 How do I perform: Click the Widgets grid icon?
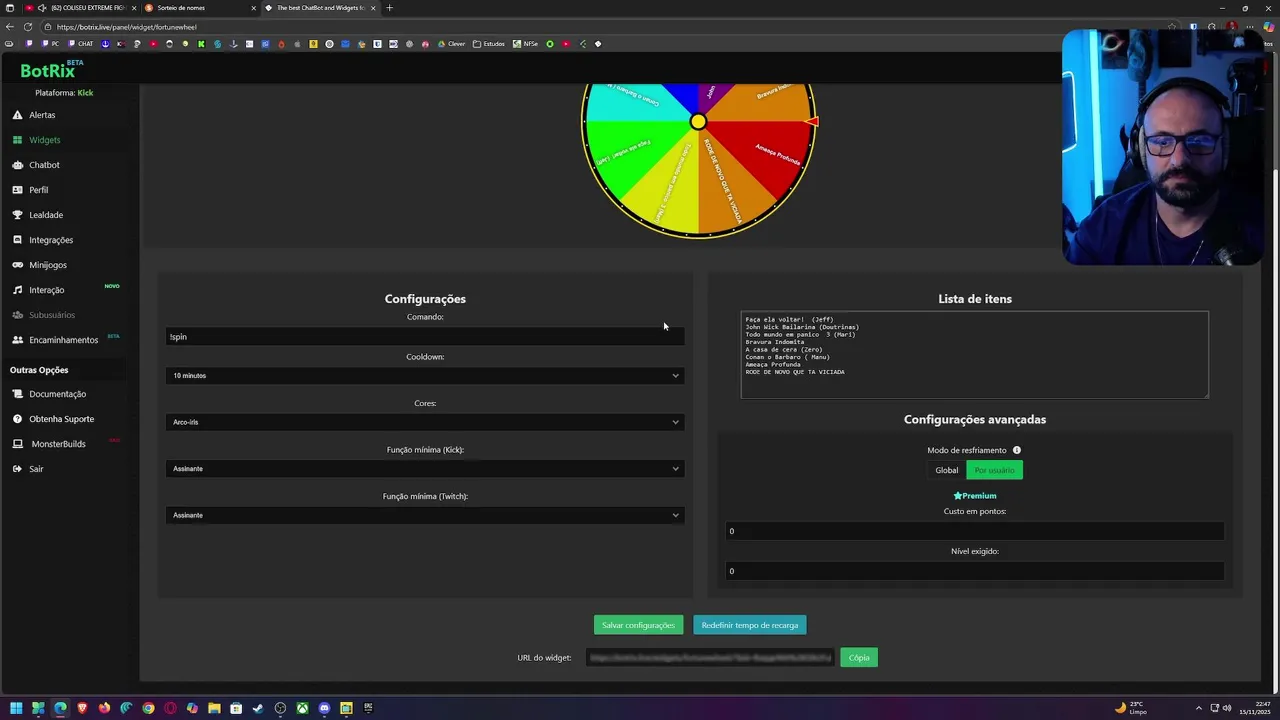pyautogui.click(x=17, y=140)
